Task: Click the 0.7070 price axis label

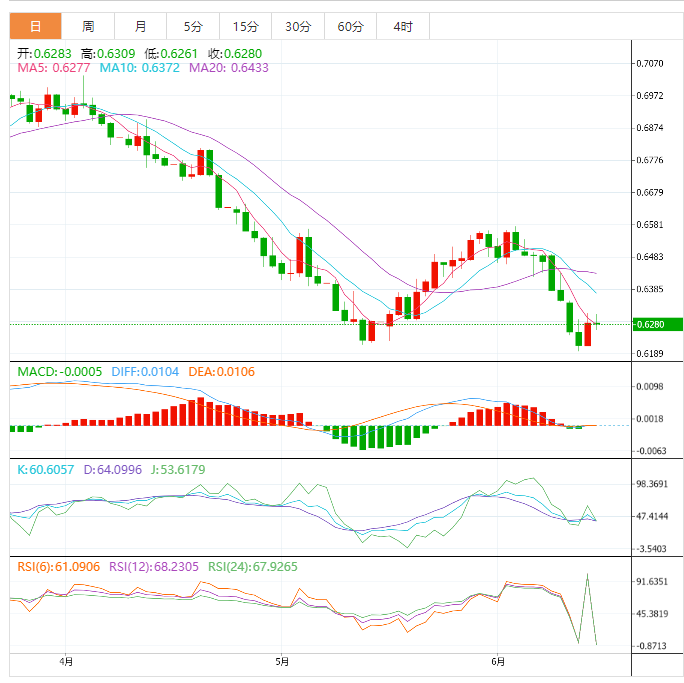Action: (650, 64)
